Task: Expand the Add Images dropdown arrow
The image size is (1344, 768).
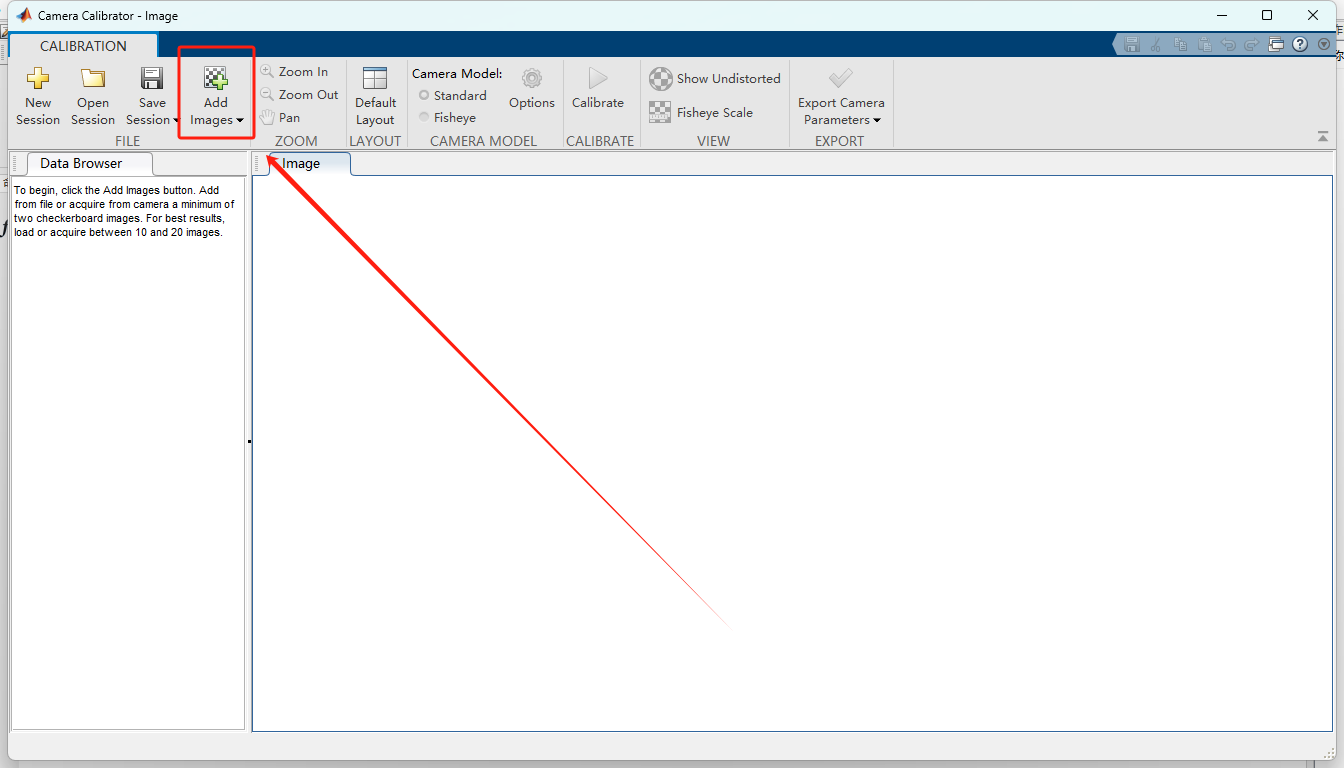Action: click(x=240, y=121)
